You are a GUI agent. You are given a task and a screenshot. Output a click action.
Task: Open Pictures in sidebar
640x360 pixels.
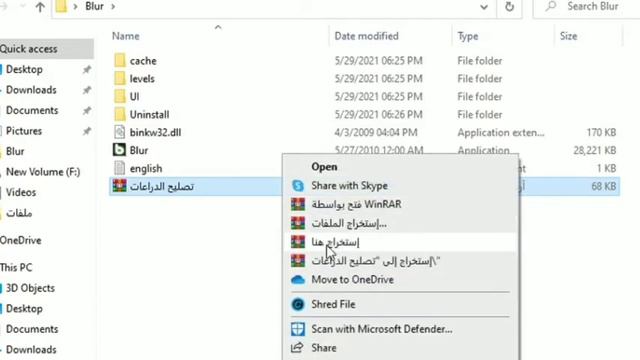point(24,131)
